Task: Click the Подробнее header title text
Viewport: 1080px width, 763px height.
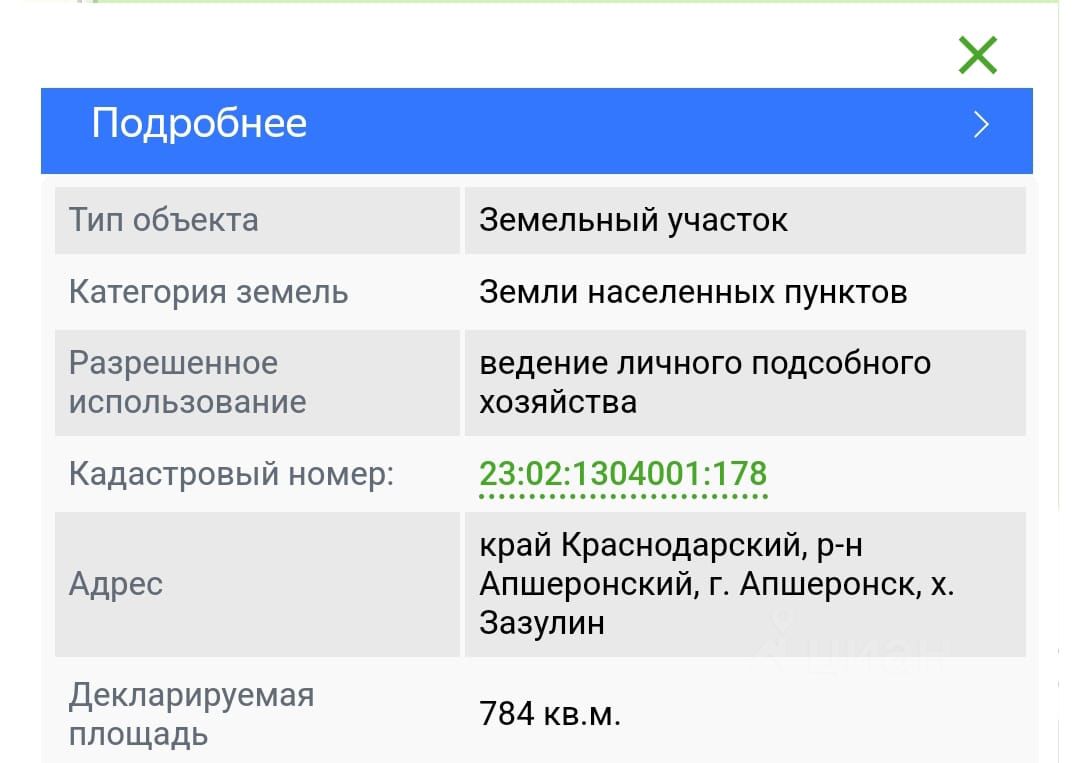Action: [199, 124]
